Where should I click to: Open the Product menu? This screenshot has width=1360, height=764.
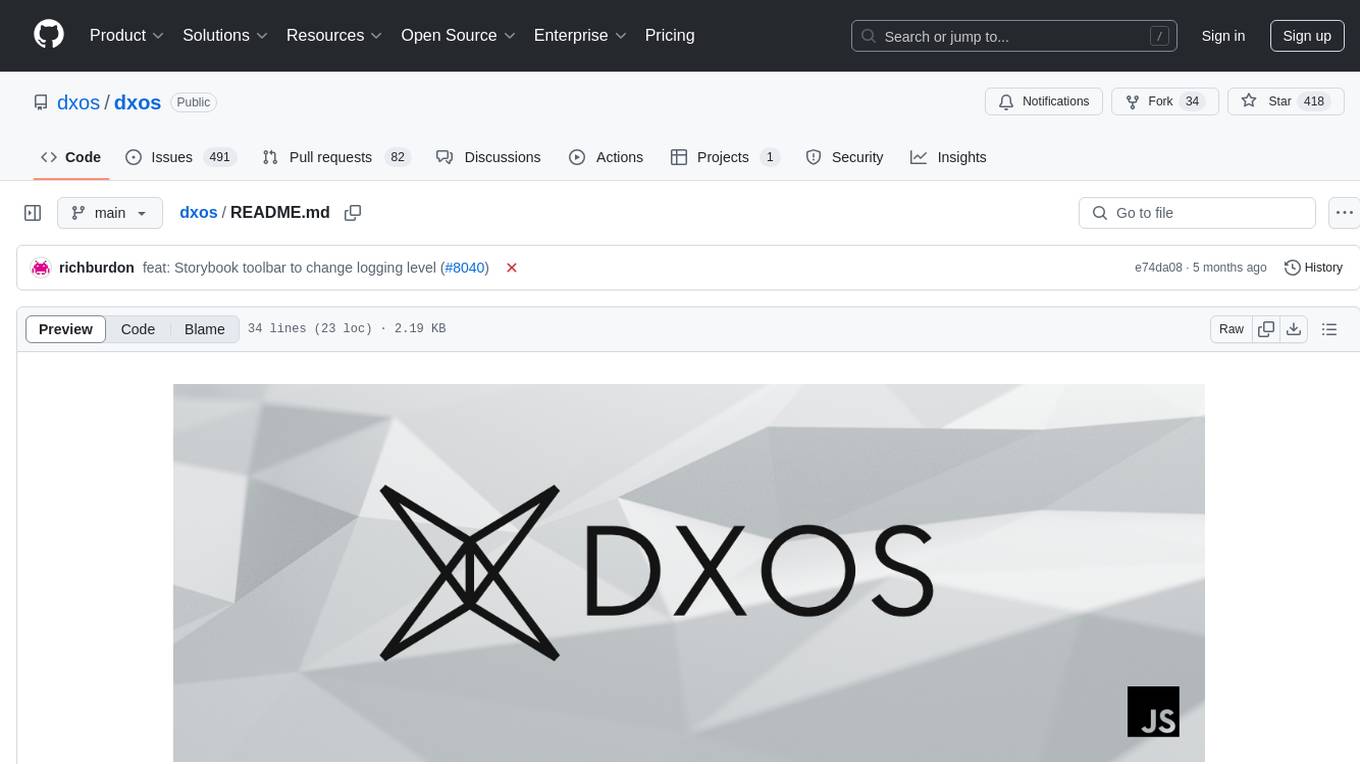click(127, 35)
